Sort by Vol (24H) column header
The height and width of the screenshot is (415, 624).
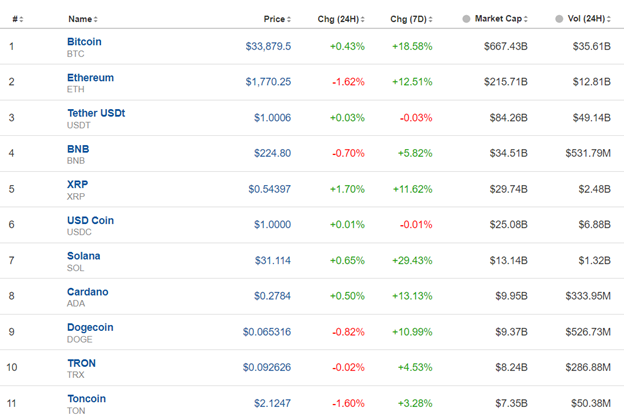click(x=589, y=19)
